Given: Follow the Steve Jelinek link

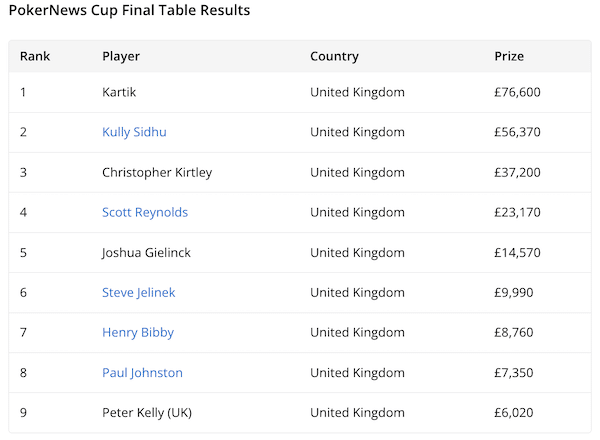Looking at the screenshot, I should (140, 292).
